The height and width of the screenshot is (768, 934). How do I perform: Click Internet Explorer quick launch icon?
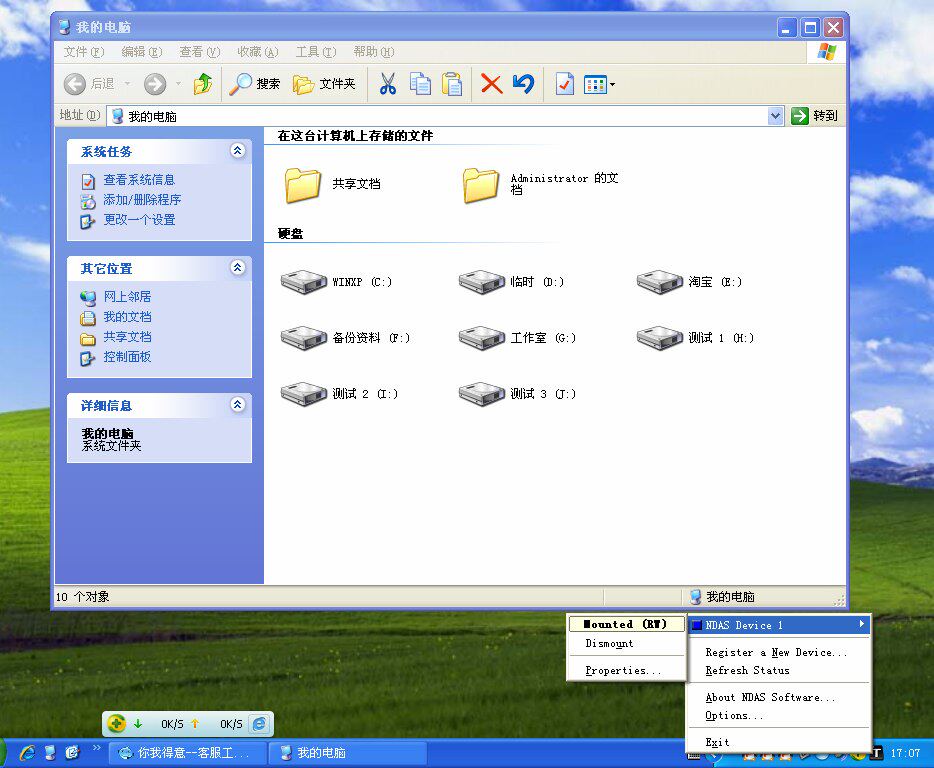coord(27,753)
